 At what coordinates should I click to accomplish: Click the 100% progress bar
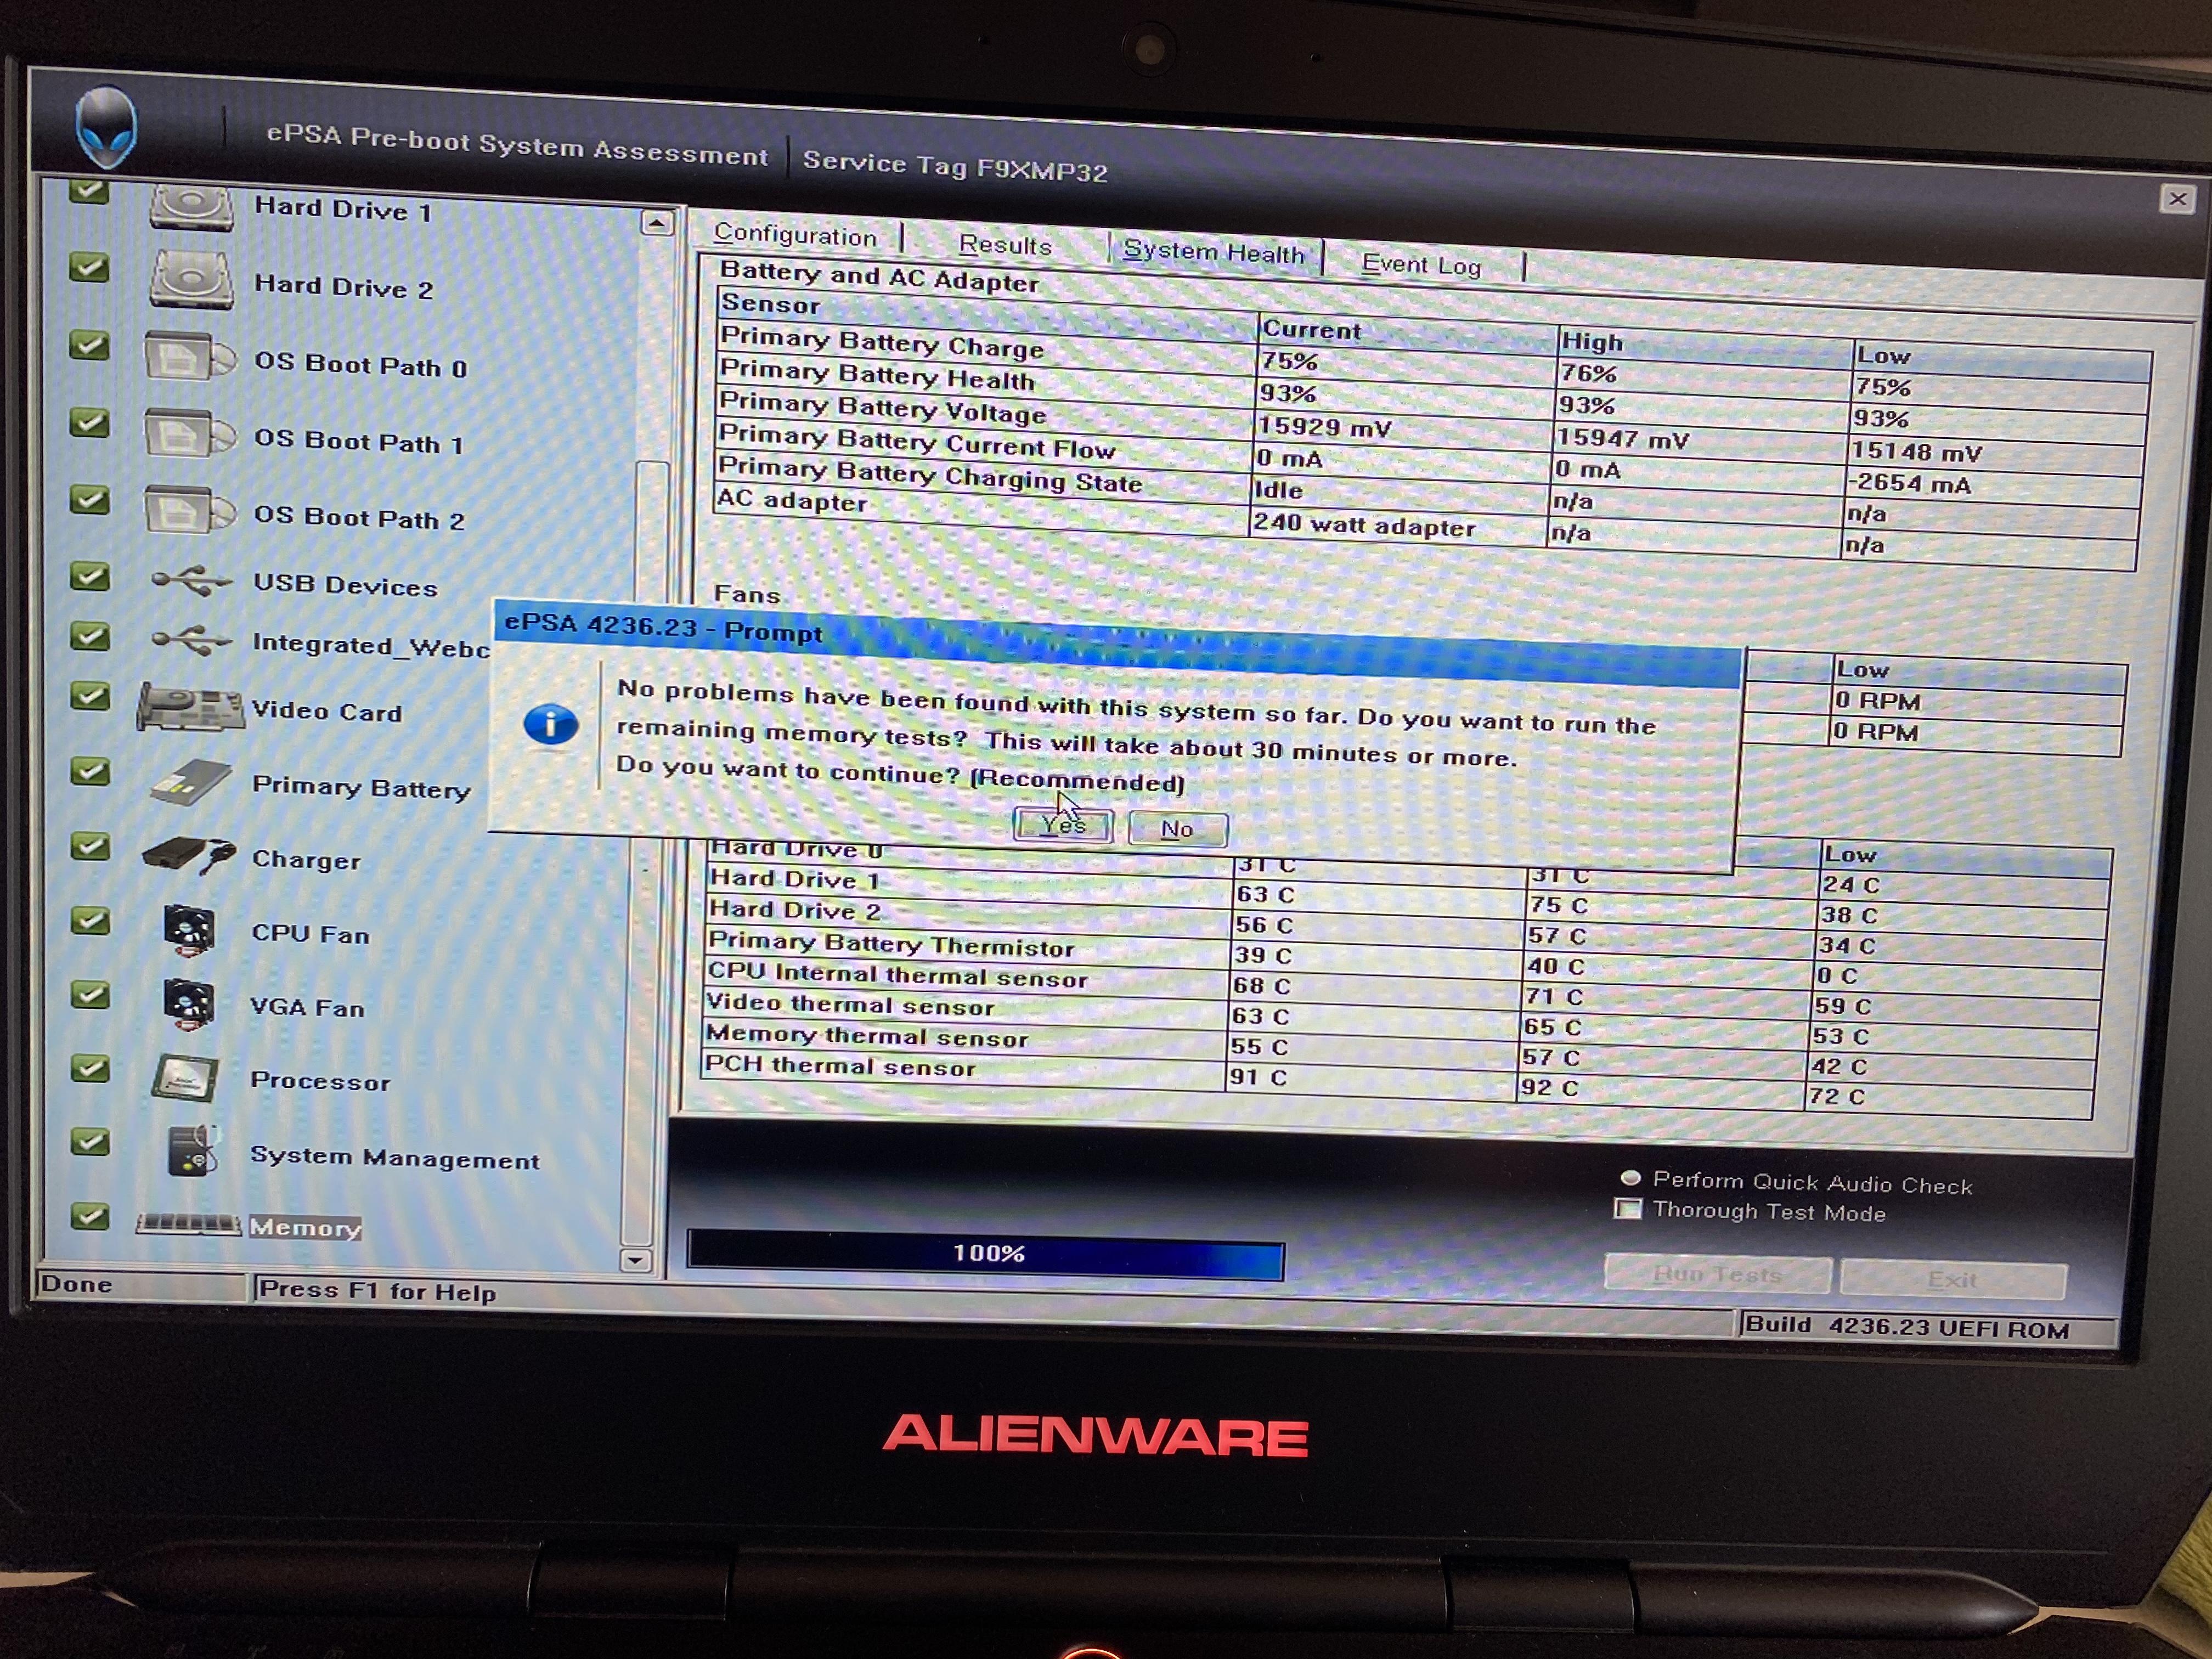(x=985, y=1255)
